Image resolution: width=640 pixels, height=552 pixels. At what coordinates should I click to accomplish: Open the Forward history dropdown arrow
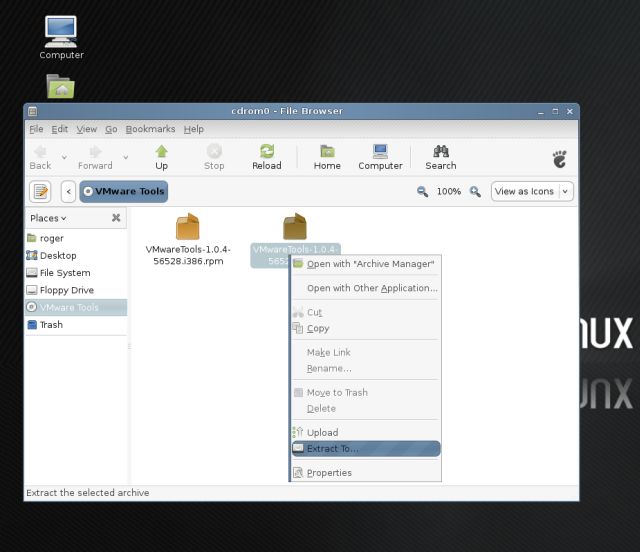pos(126,158)
